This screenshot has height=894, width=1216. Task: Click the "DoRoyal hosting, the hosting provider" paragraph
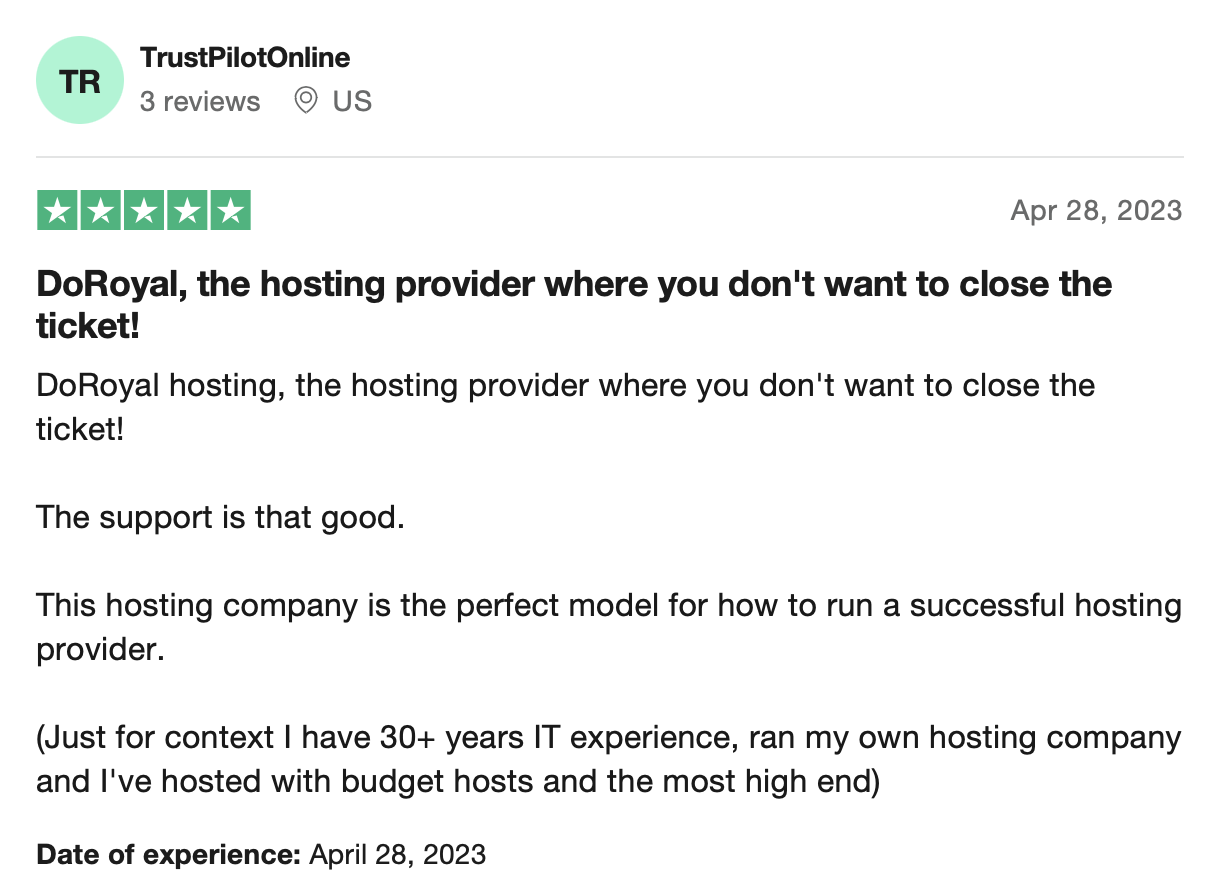[566, 407]
